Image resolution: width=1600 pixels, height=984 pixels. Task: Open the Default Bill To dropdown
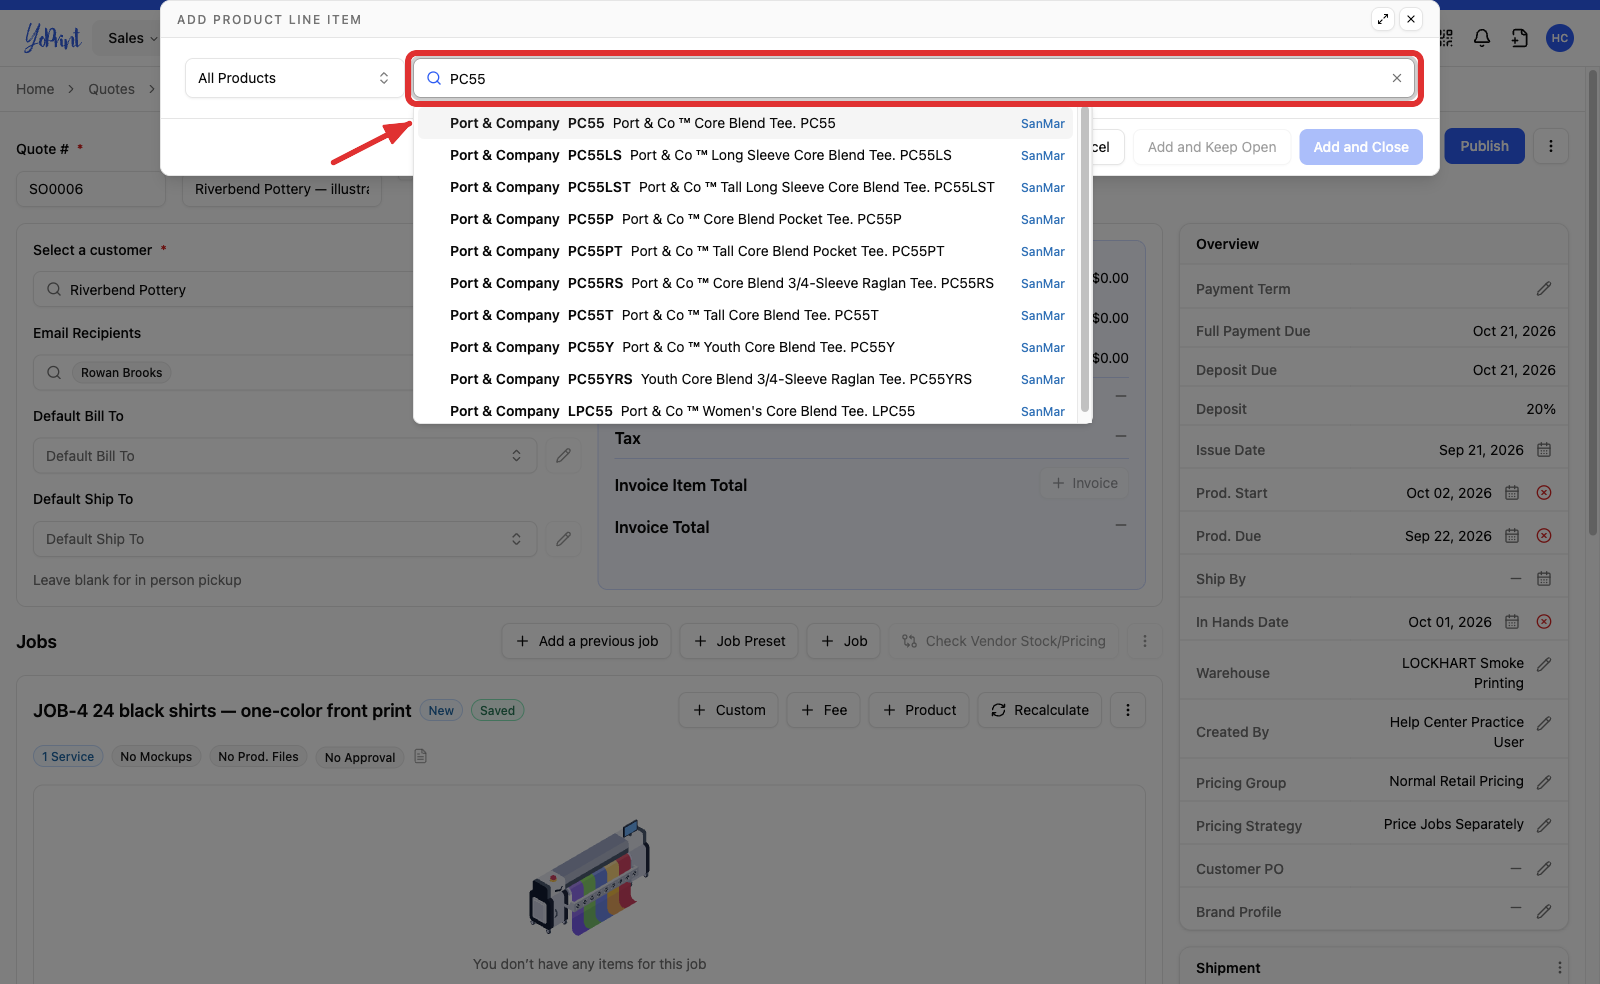pyautogui.click(x=285, y=456)
